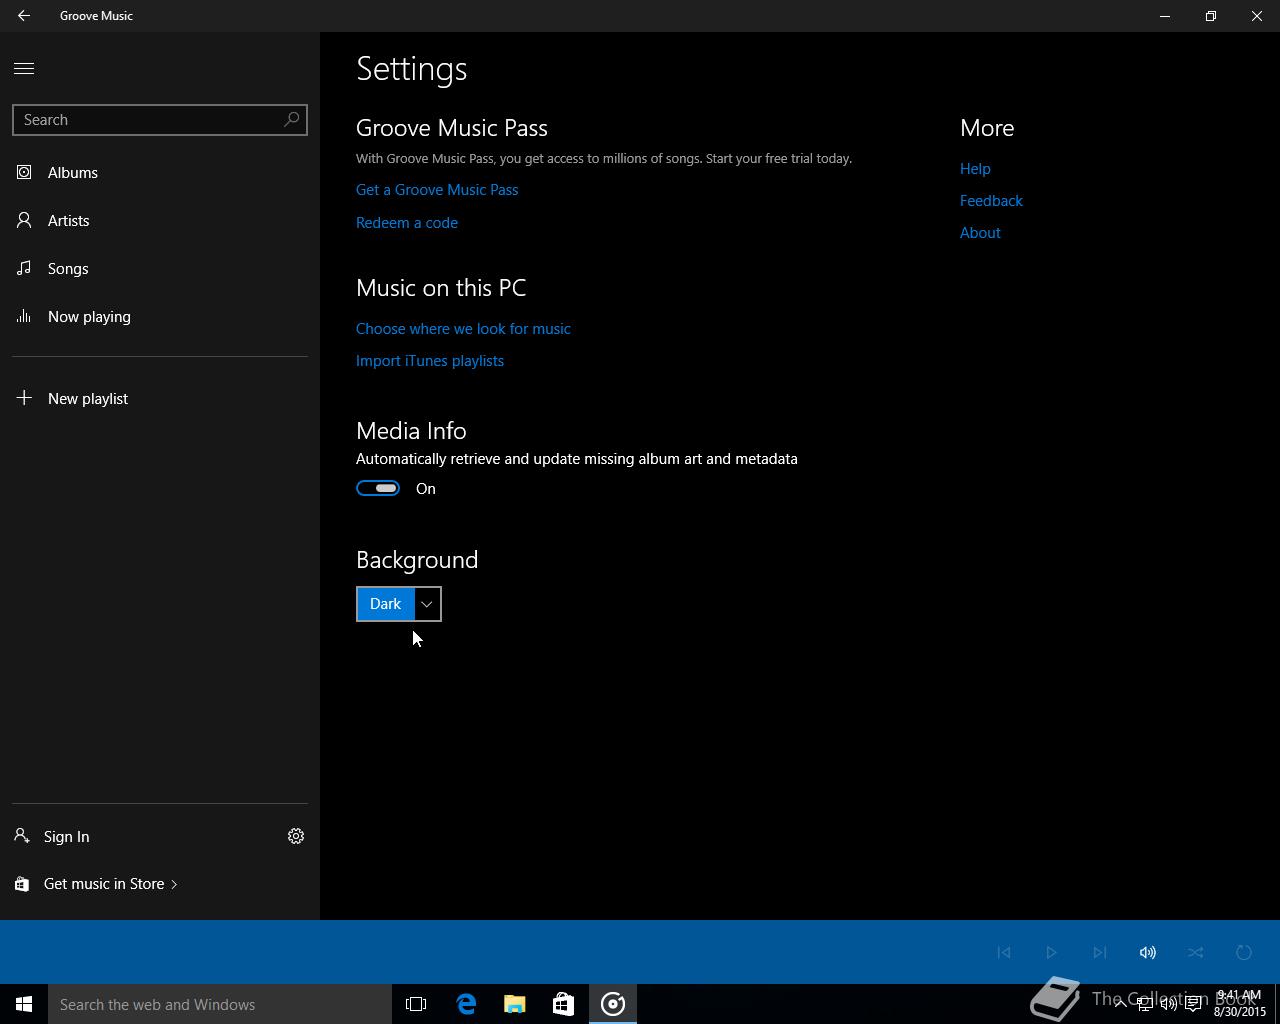
Task: Open the player volume control
Action: (x=1148, y=952)
